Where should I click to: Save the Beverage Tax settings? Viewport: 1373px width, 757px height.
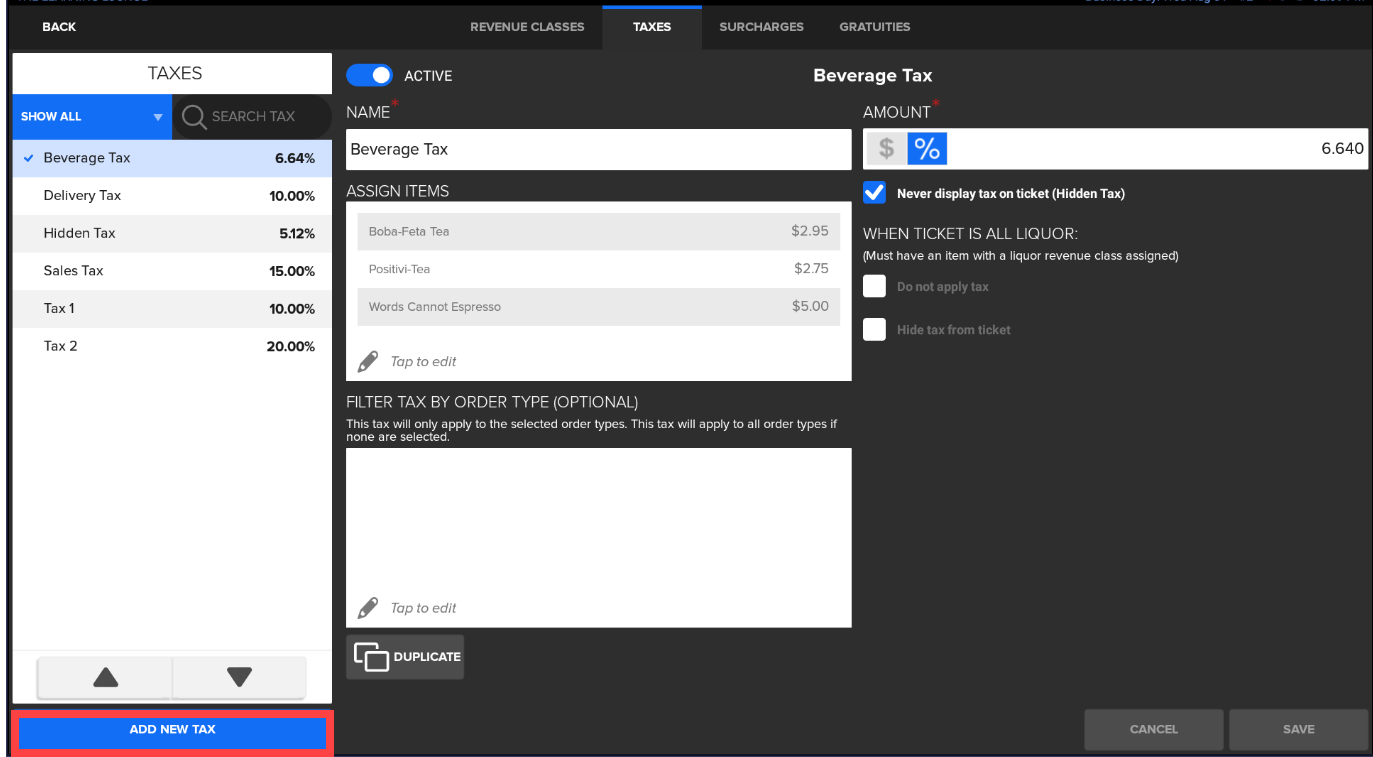coord(1298,729)
